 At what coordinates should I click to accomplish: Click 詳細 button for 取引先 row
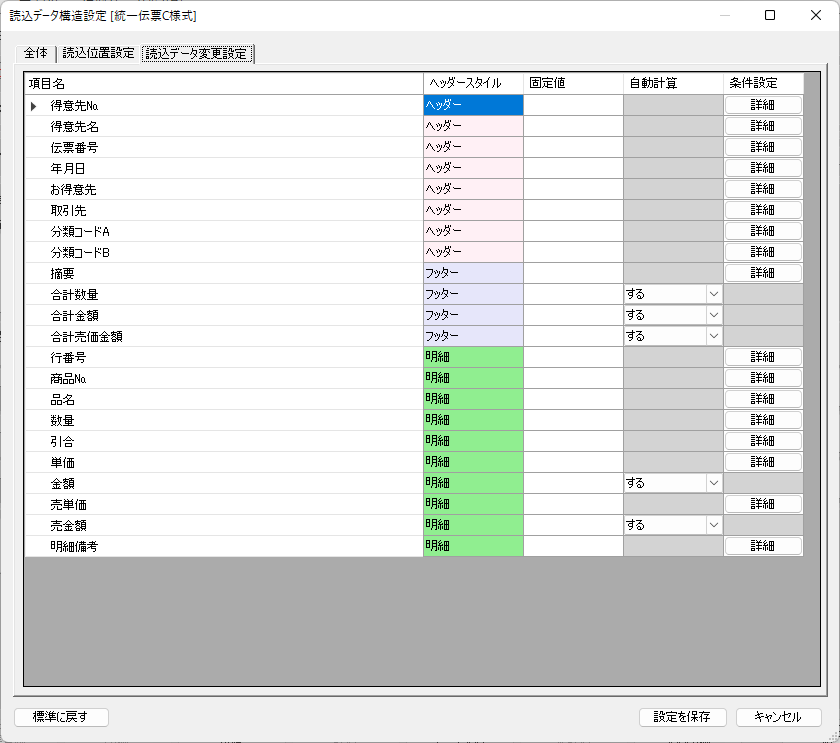point(763,210)
